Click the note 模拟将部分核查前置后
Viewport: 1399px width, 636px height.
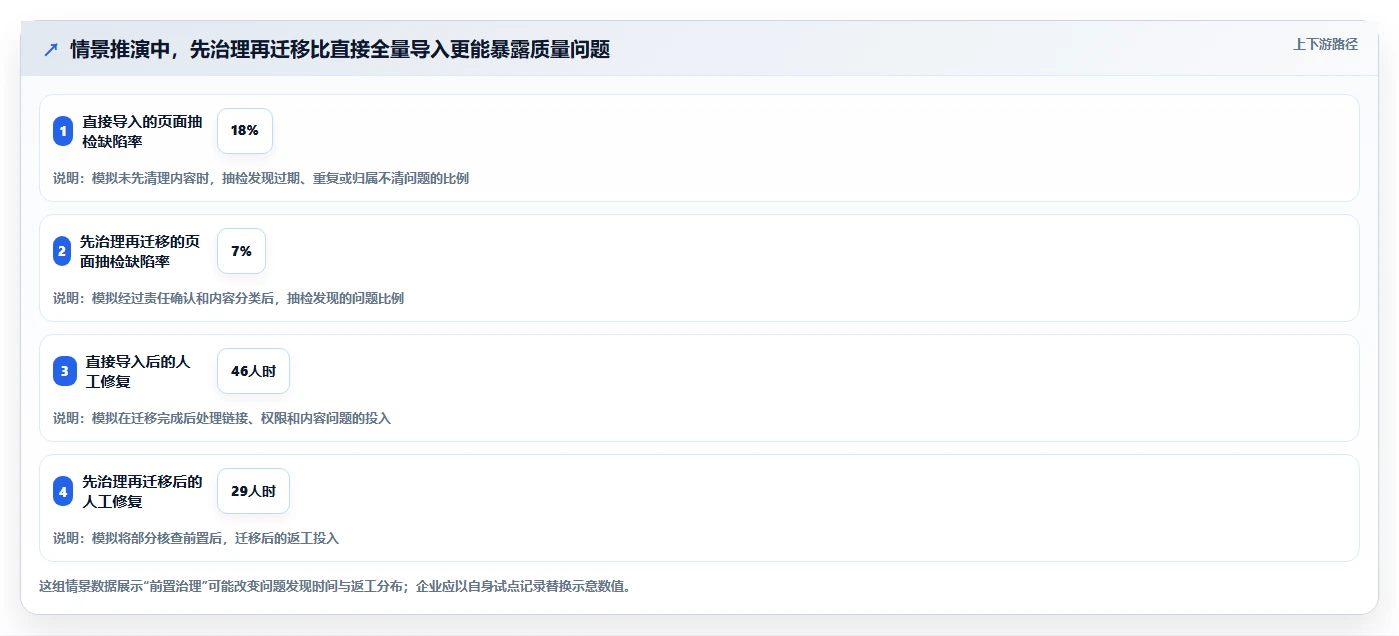(196, 539)
